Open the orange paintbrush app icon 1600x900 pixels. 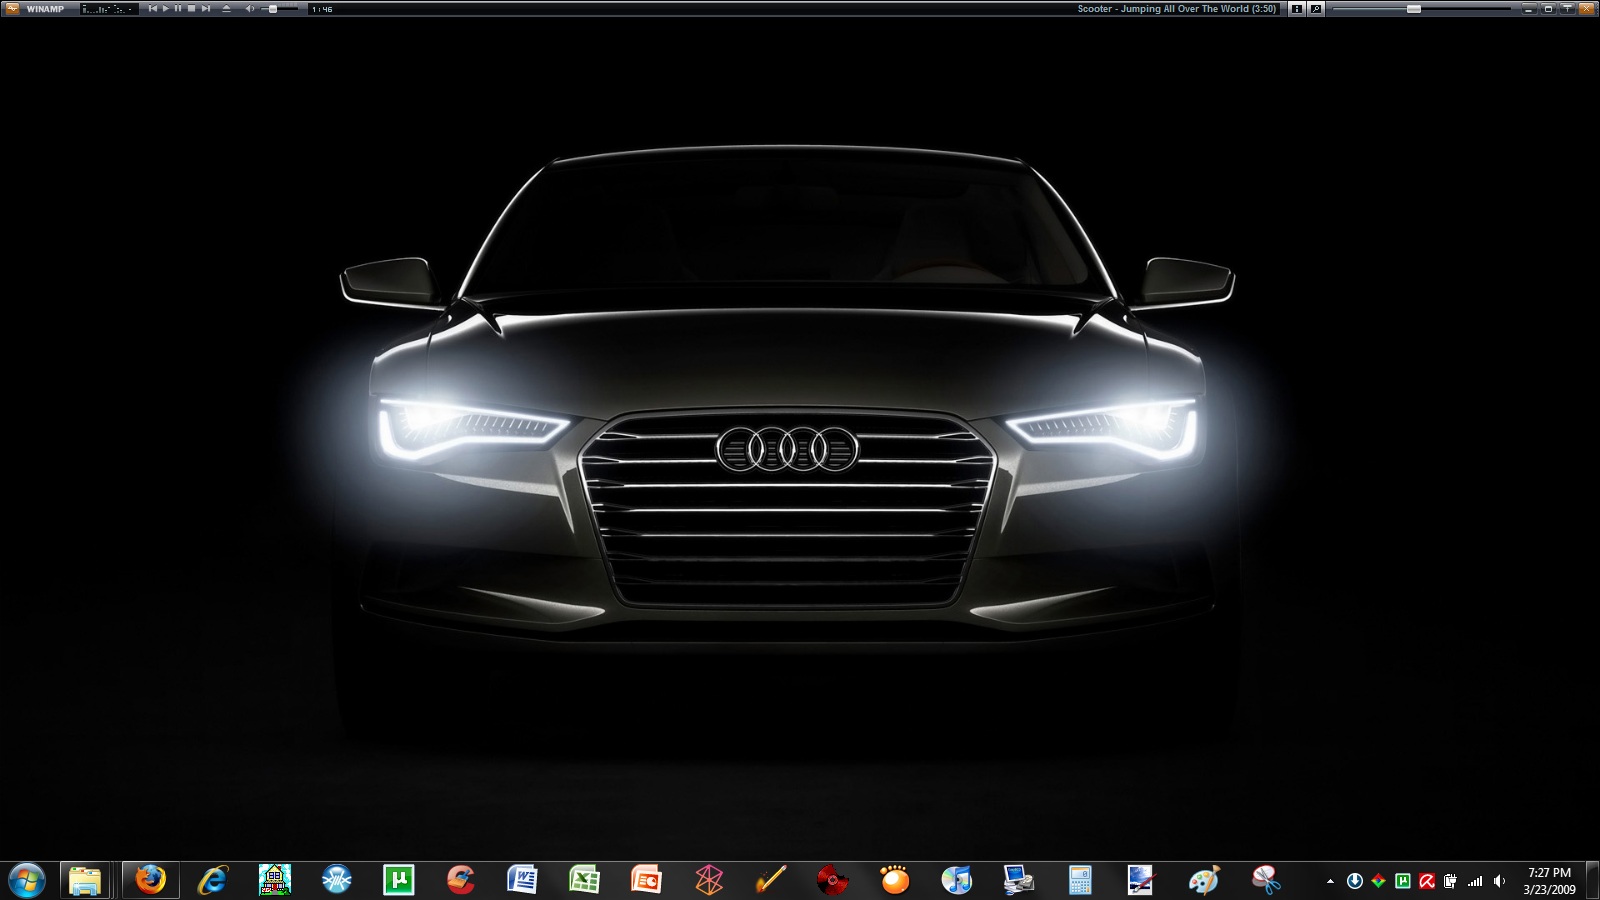770,880
